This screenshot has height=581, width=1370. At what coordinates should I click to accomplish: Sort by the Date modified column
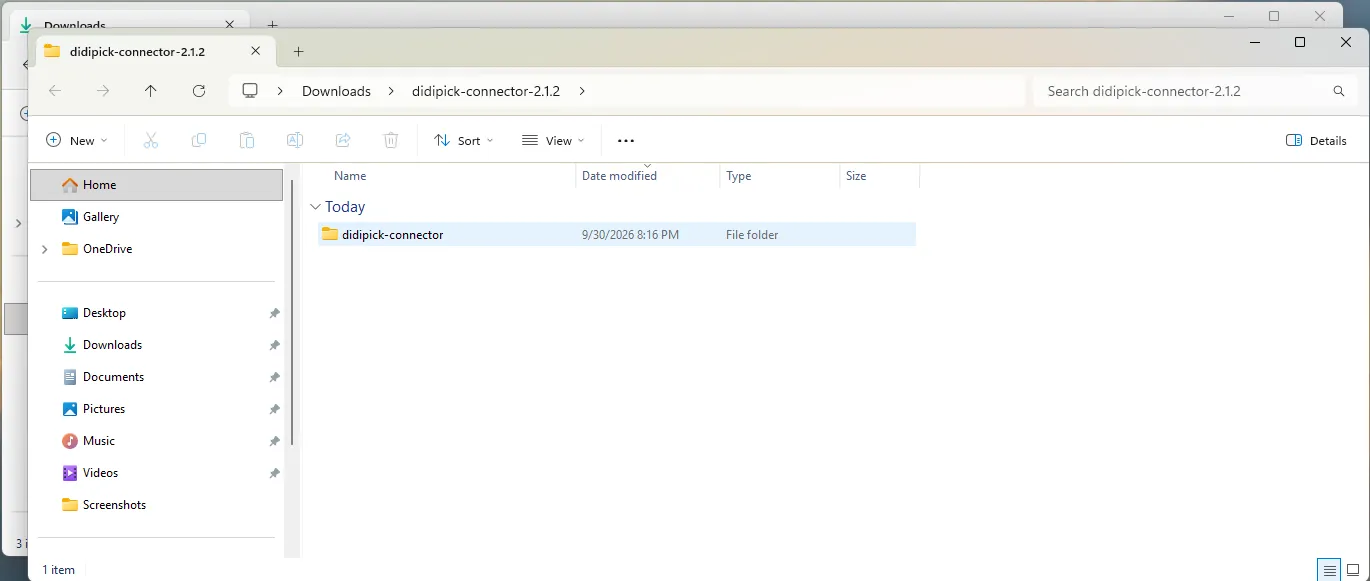[x=619, y=176]
